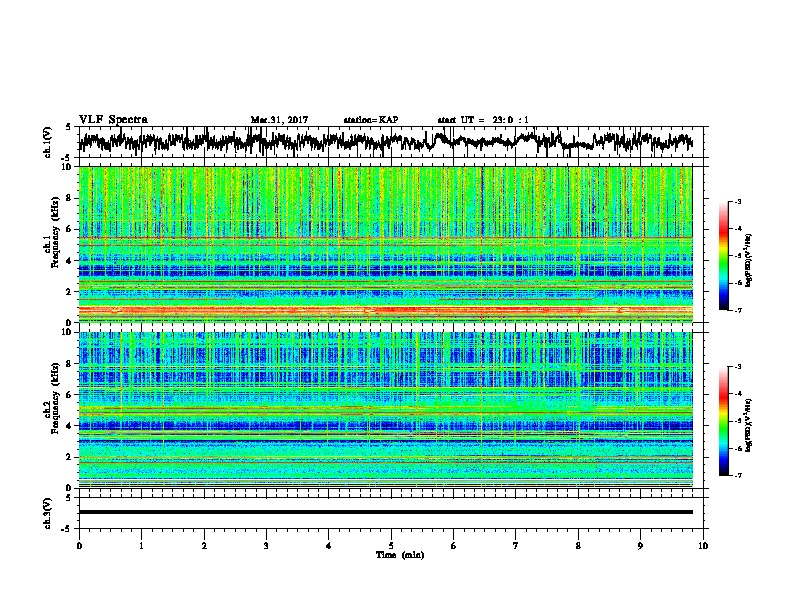Select the "start UT = 23:0 :1" text
This screenshot has width=792, height=612.
click(483, 120)
